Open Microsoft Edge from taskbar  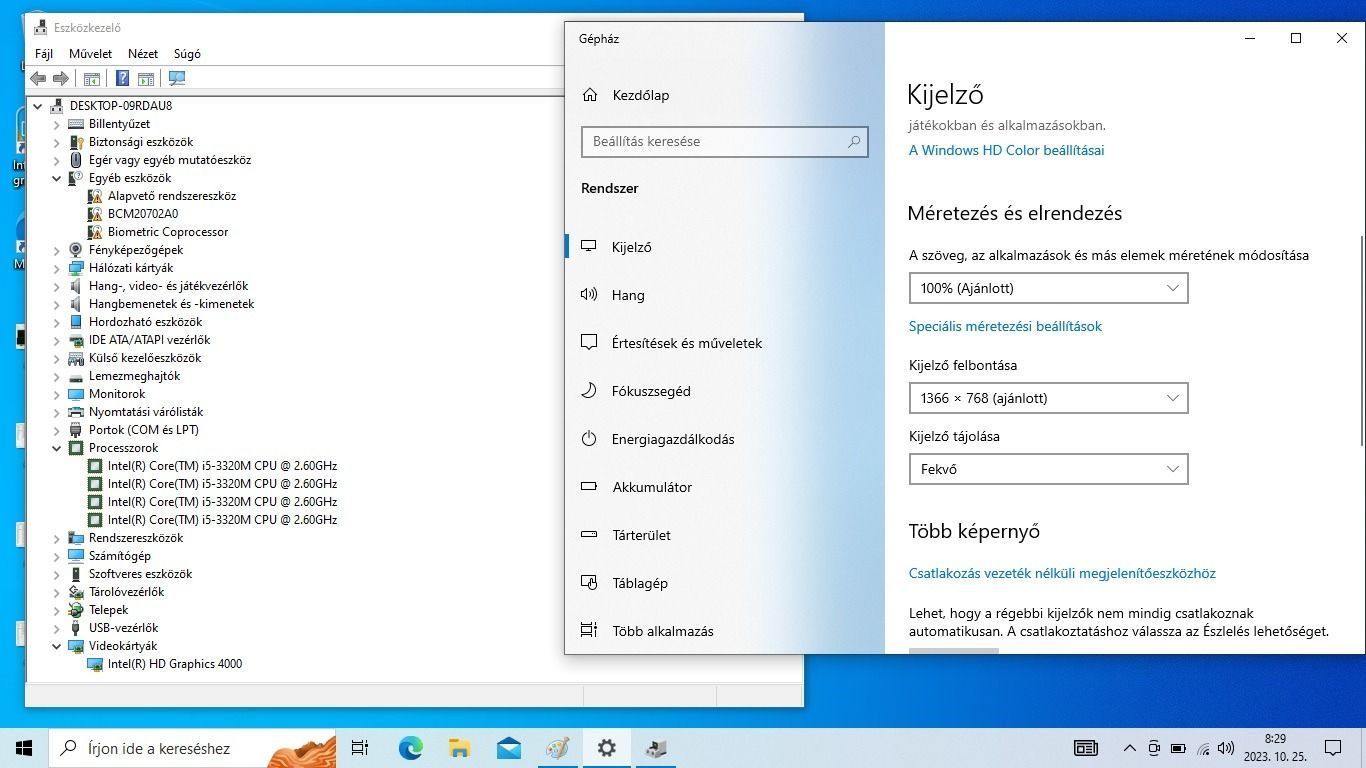[x=411, y=748]
